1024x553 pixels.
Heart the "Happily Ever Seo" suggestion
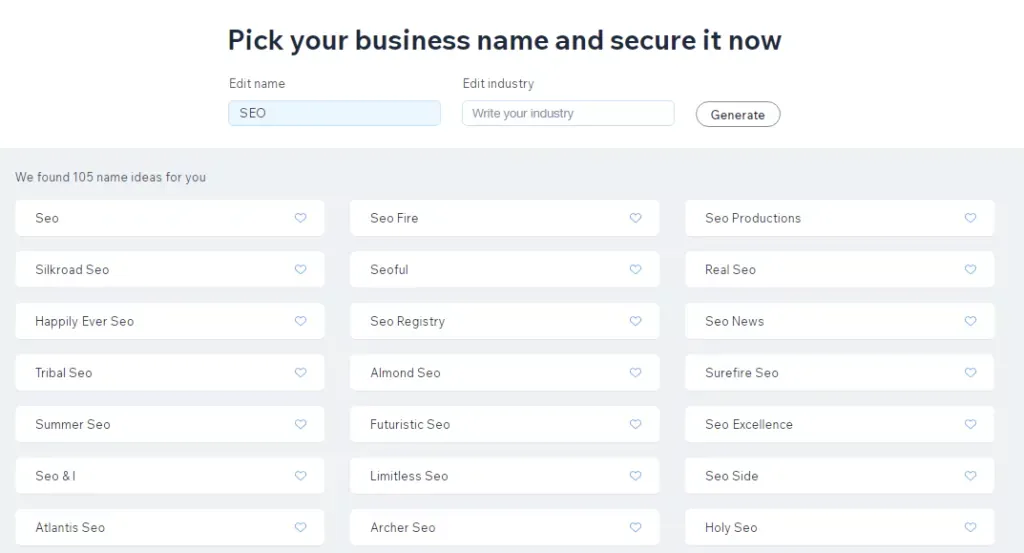(300, 321)
